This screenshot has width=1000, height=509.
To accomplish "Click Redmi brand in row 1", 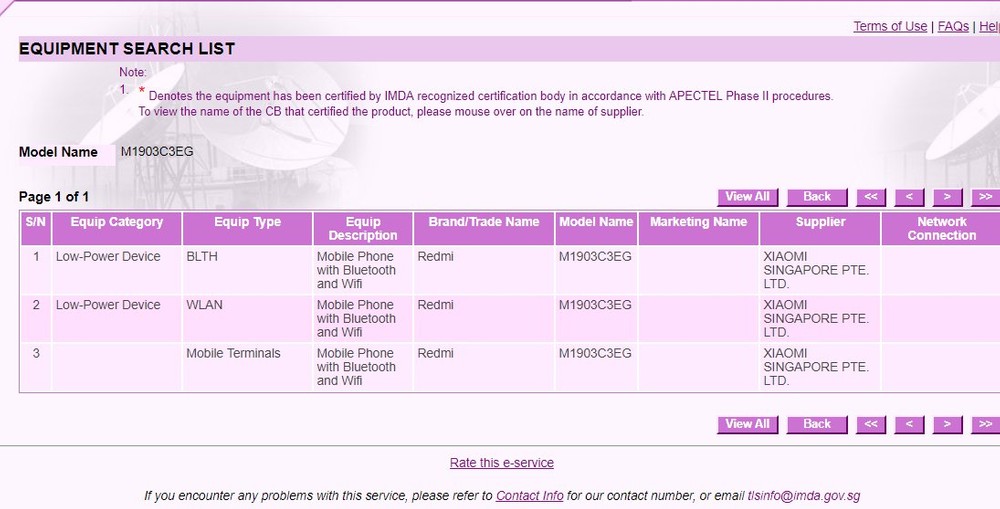I will click(436, 256).
